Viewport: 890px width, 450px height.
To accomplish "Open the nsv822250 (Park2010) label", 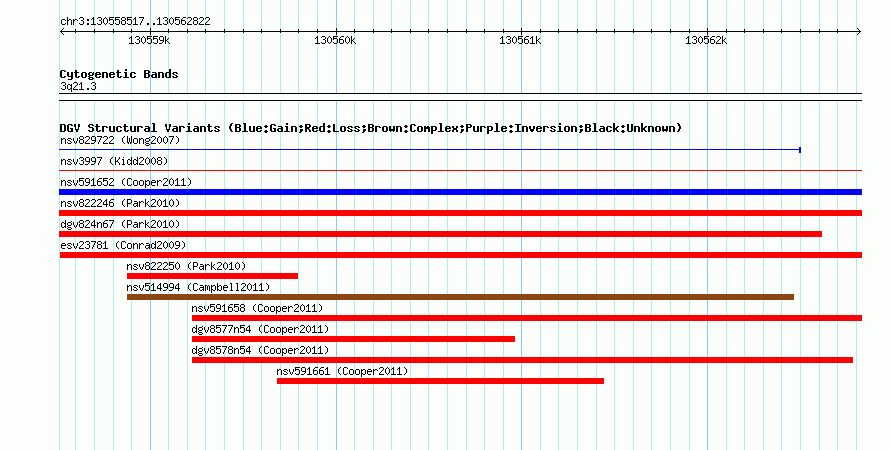I will pos(186,266).
